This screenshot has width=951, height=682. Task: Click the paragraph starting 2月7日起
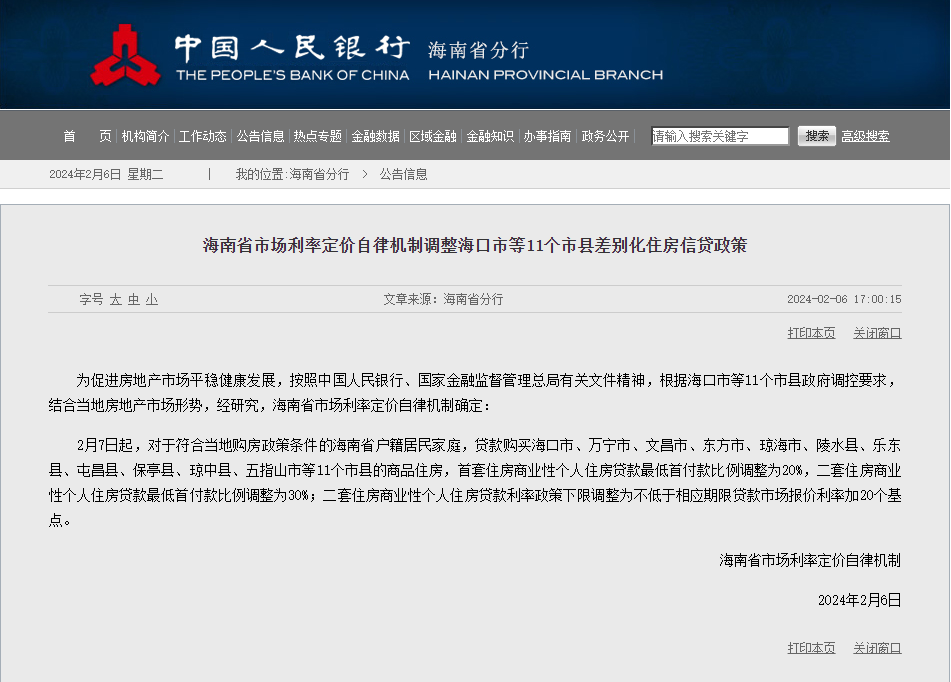(475, 483)
